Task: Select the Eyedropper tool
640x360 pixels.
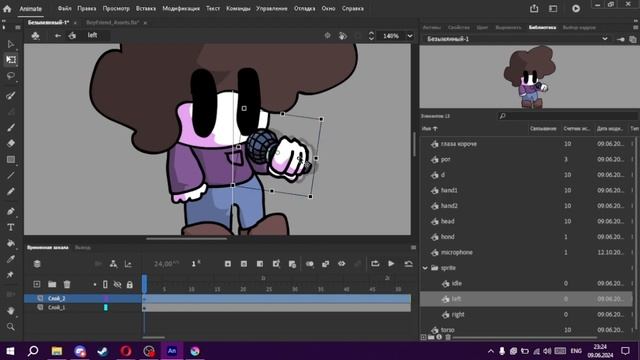Action: click(x=11, y=259)
